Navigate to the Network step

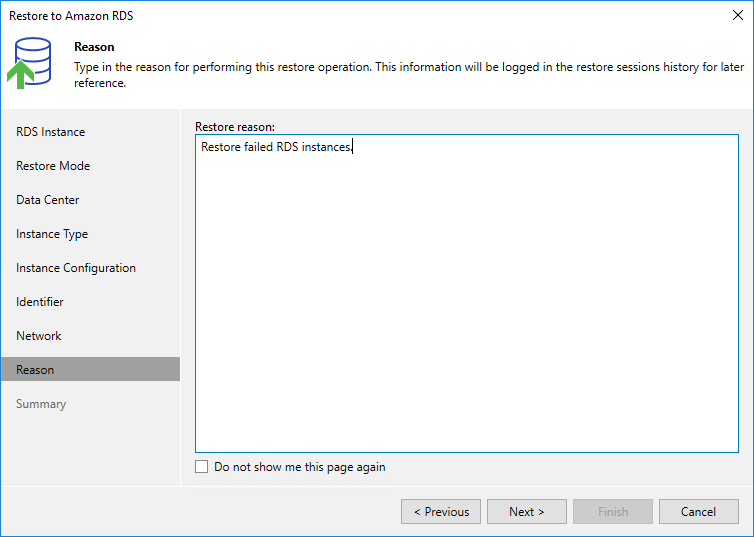(39, 336)
